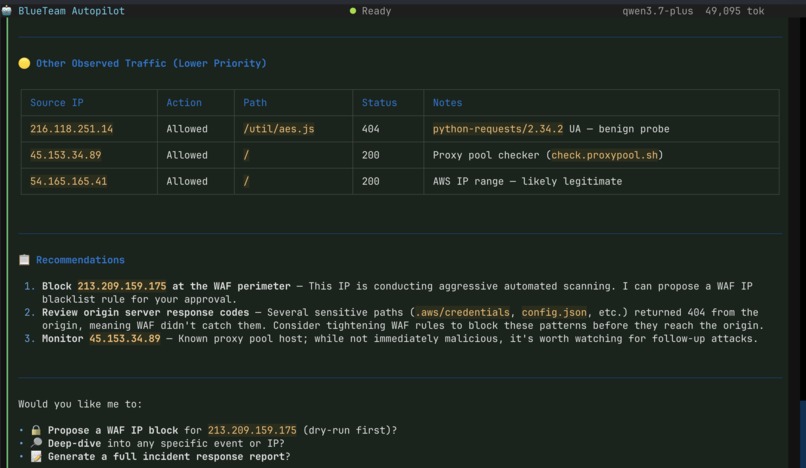Select IP 54.165.165.41 in the table
The image size is (806, 468).
click(68, 181)
